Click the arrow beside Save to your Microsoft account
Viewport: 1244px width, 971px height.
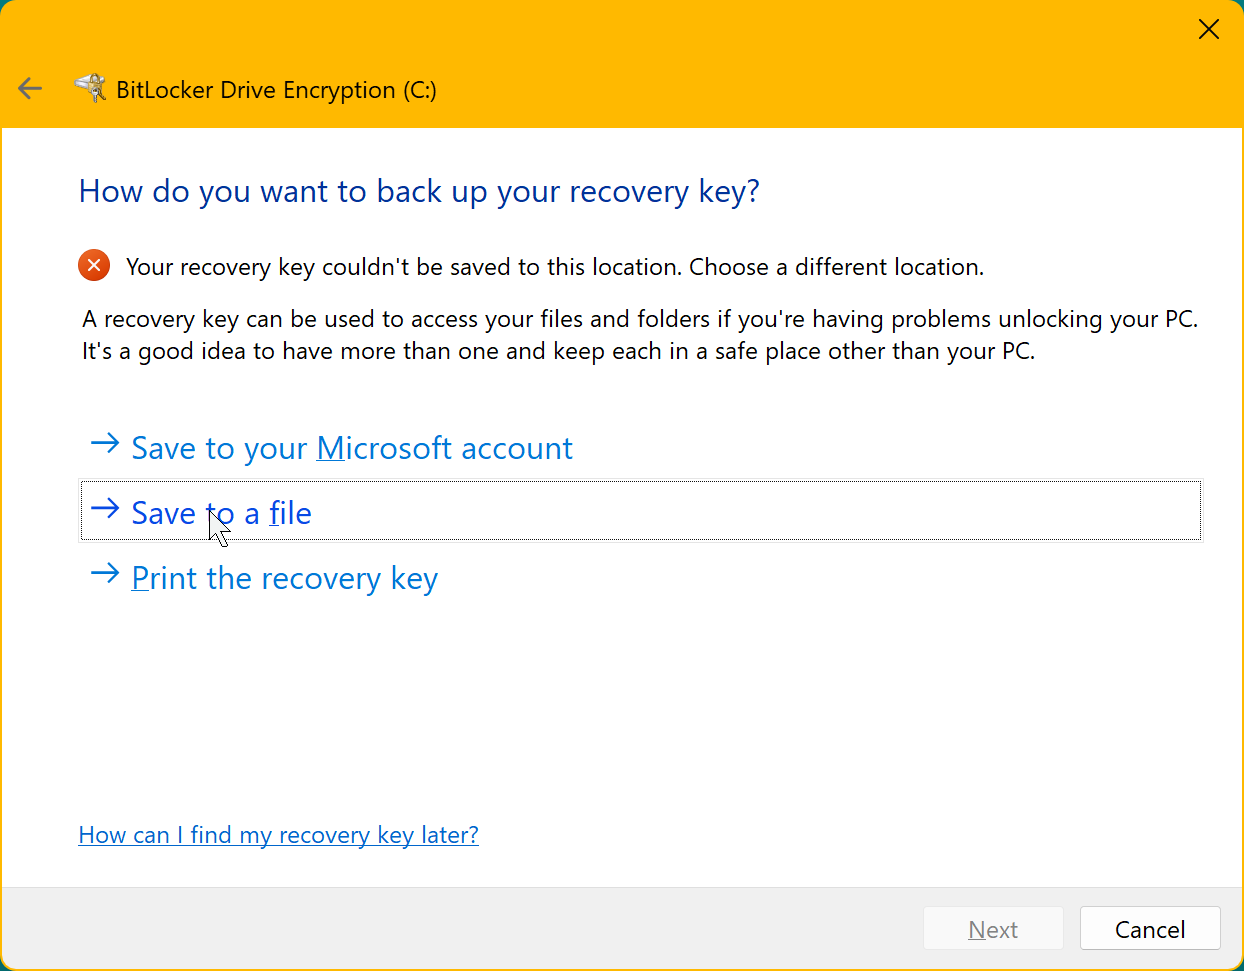click(x=105, y=444)
